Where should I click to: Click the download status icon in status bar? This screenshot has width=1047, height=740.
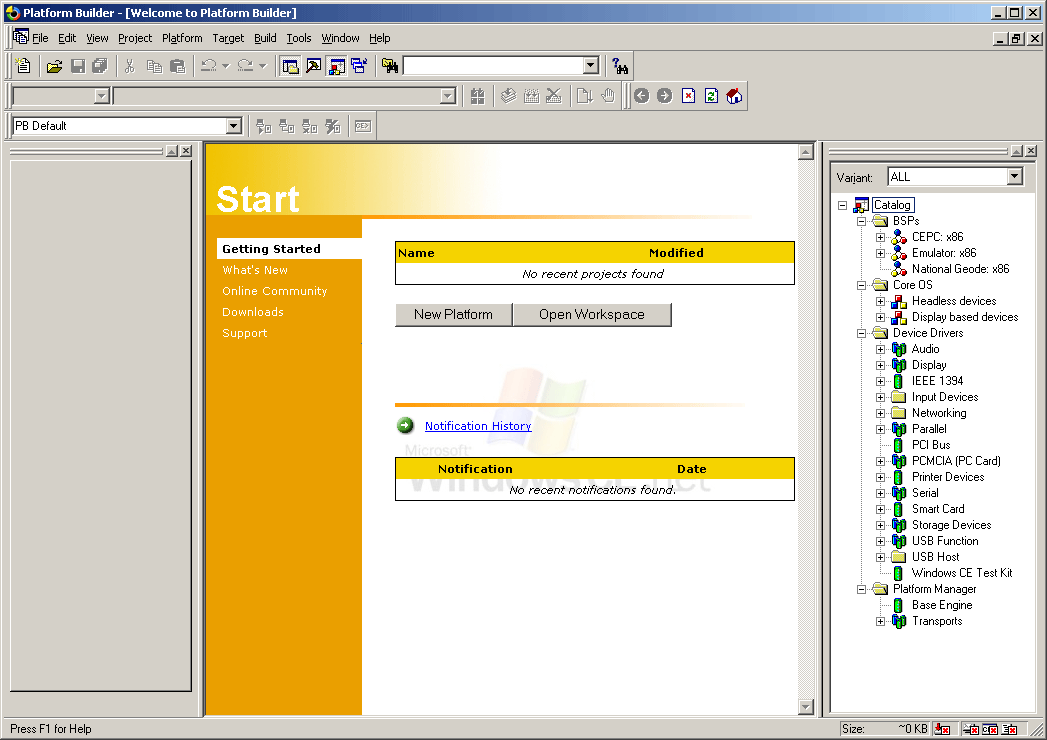(x=942, y=729)
